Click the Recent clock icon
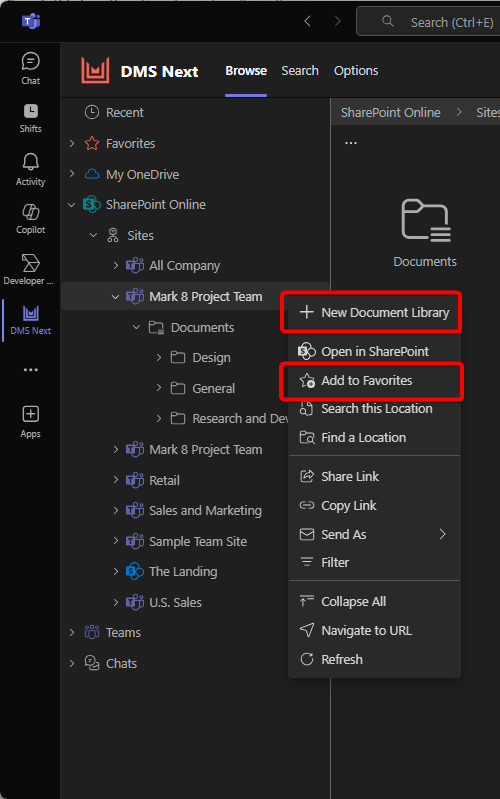The image size is (500, 799). (x=92, y=112)
